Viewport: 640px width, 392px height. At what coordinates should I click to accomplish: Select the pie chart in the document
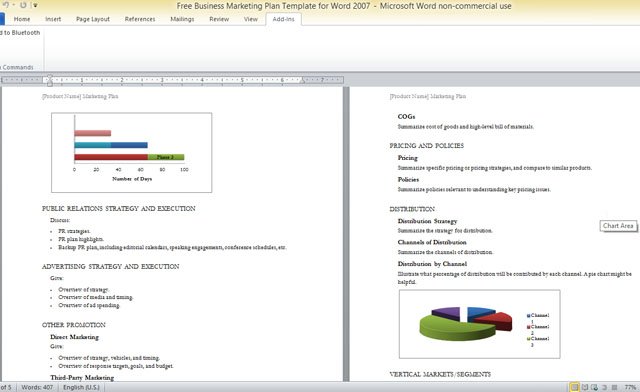[x=479, y=324]
